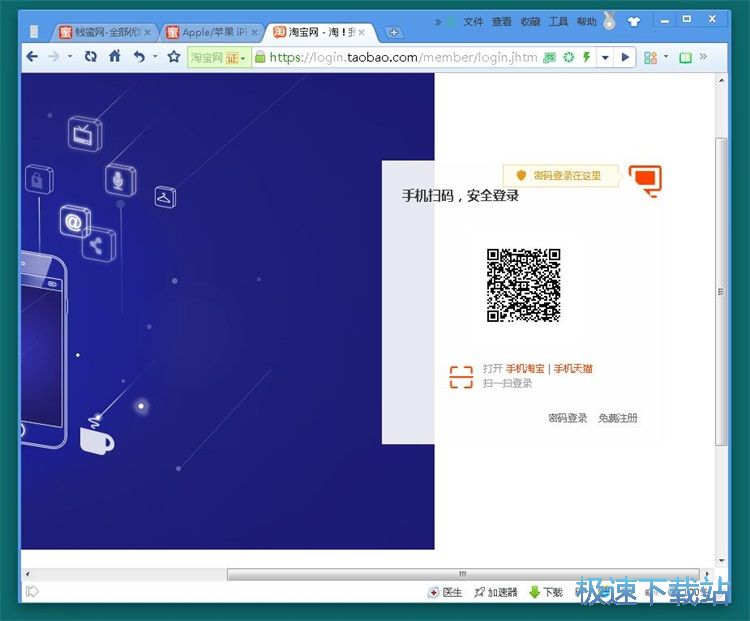750x621 pixels.
Task: Open the 查看 menu
Action: [501, 22]
